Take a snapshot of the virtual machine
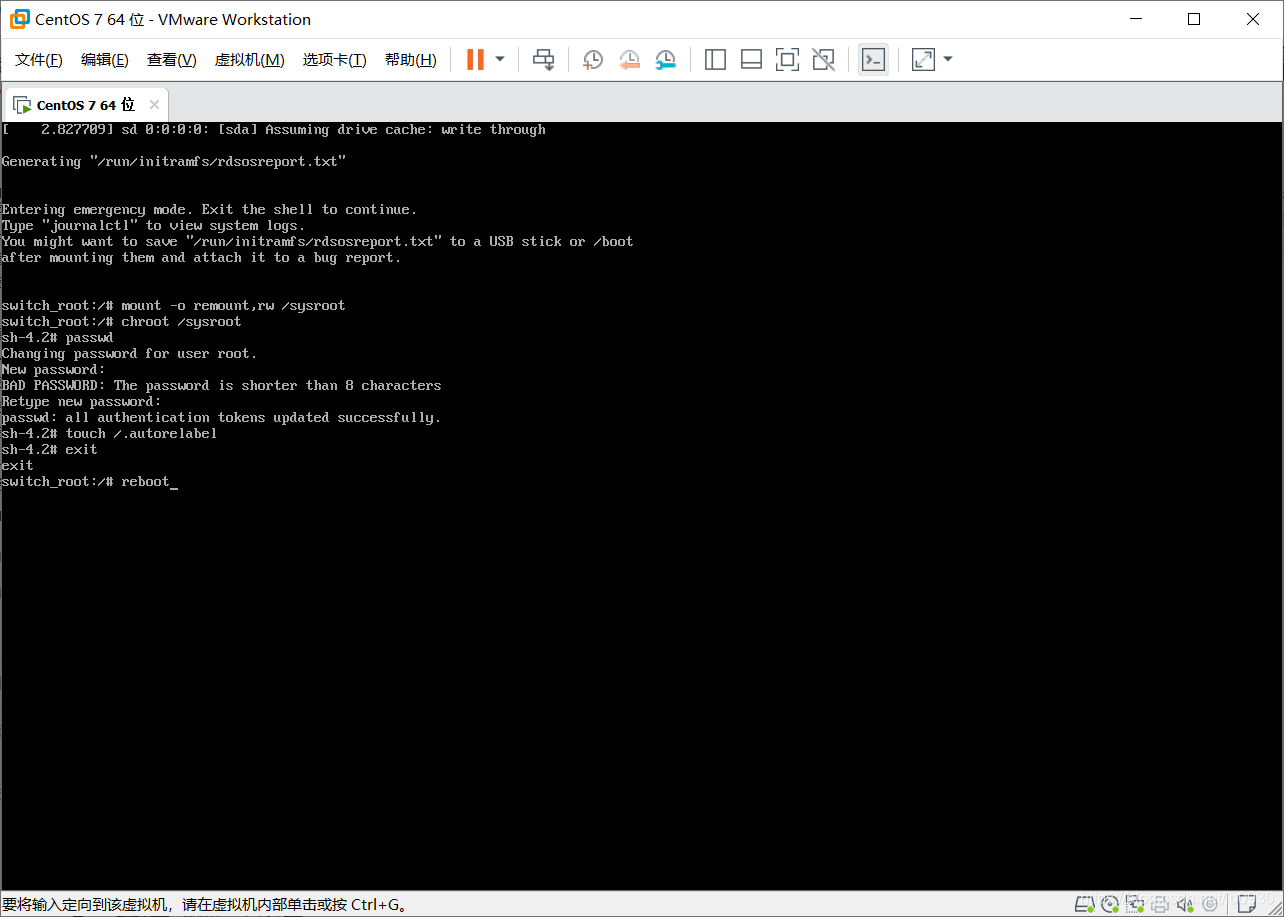1284x917 pixels. point(593,60)
